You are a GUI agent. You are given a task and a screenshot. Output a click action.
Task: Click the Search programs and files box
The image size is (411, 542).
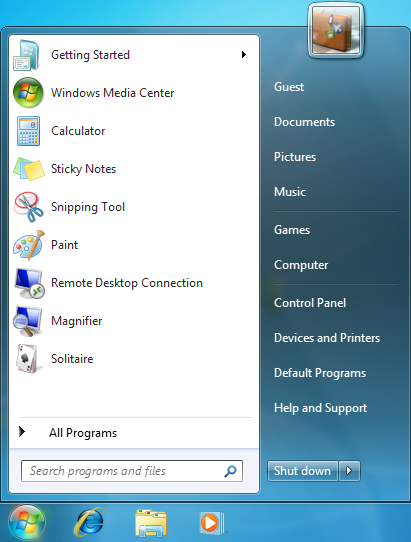coord(132,471)
